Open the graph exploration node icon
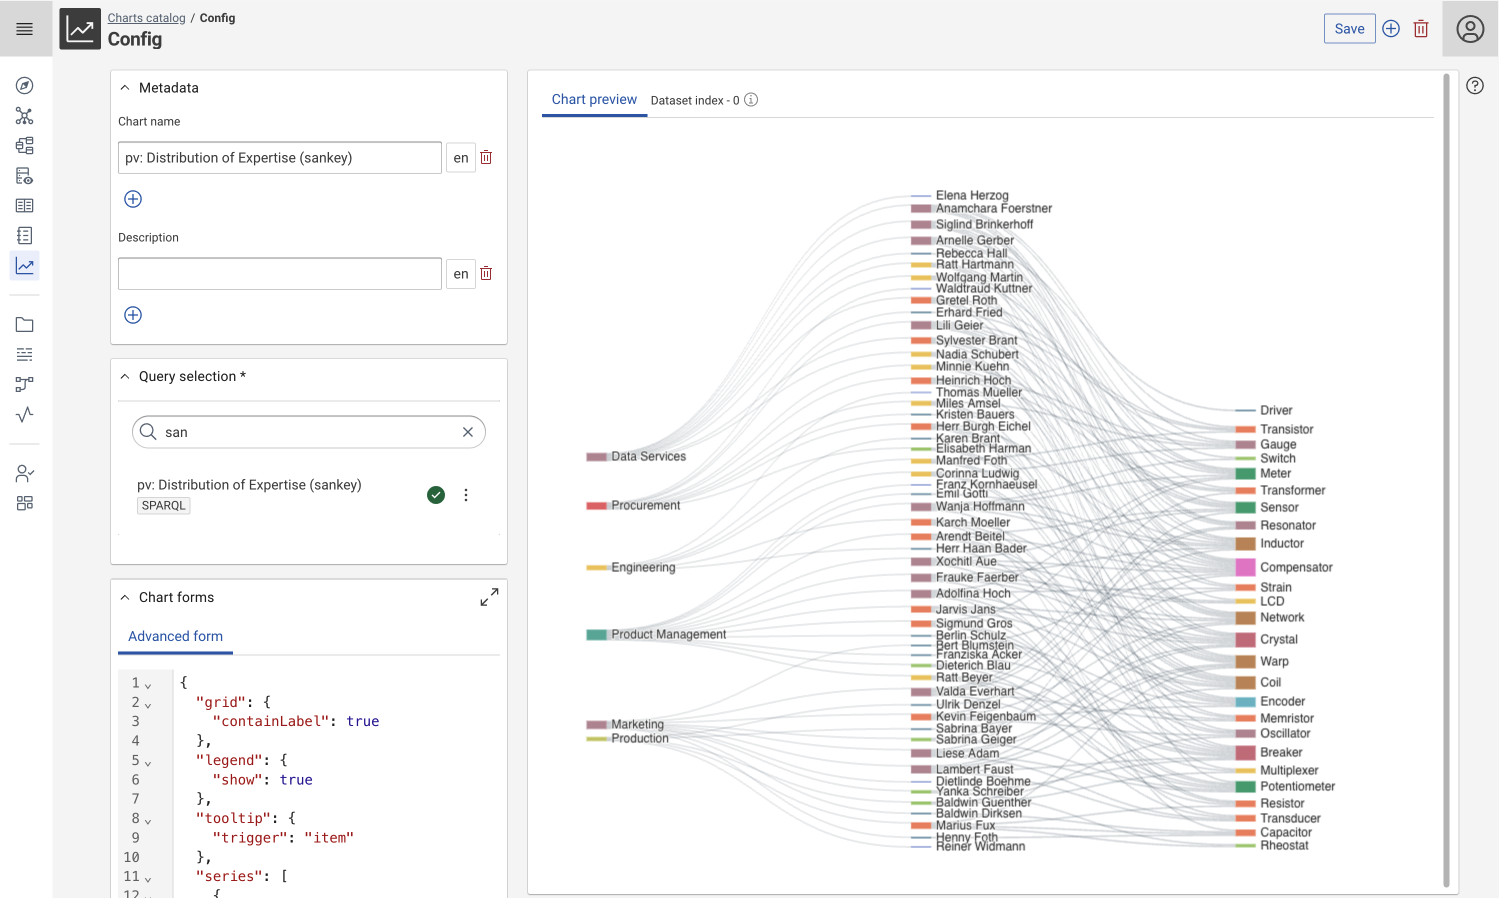The height and width of the screenshot is (898, 1499). [x=24, y=116]
